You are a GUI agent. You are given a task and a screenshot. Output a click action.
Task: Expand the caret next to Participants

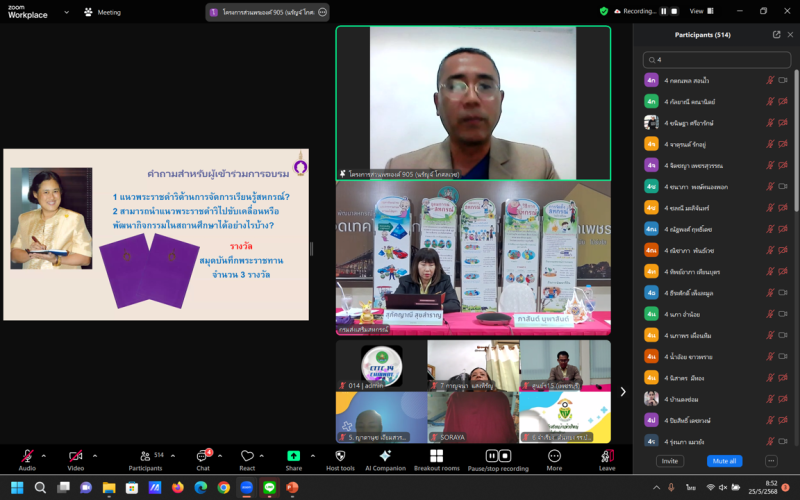tap(172, 456)
